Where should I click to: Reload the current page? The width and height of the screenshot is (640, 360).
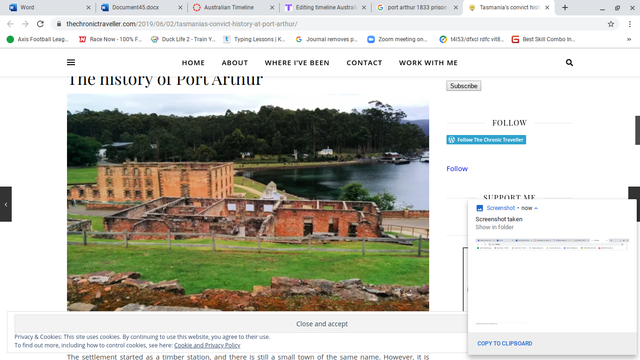click(x=40, y=24)
